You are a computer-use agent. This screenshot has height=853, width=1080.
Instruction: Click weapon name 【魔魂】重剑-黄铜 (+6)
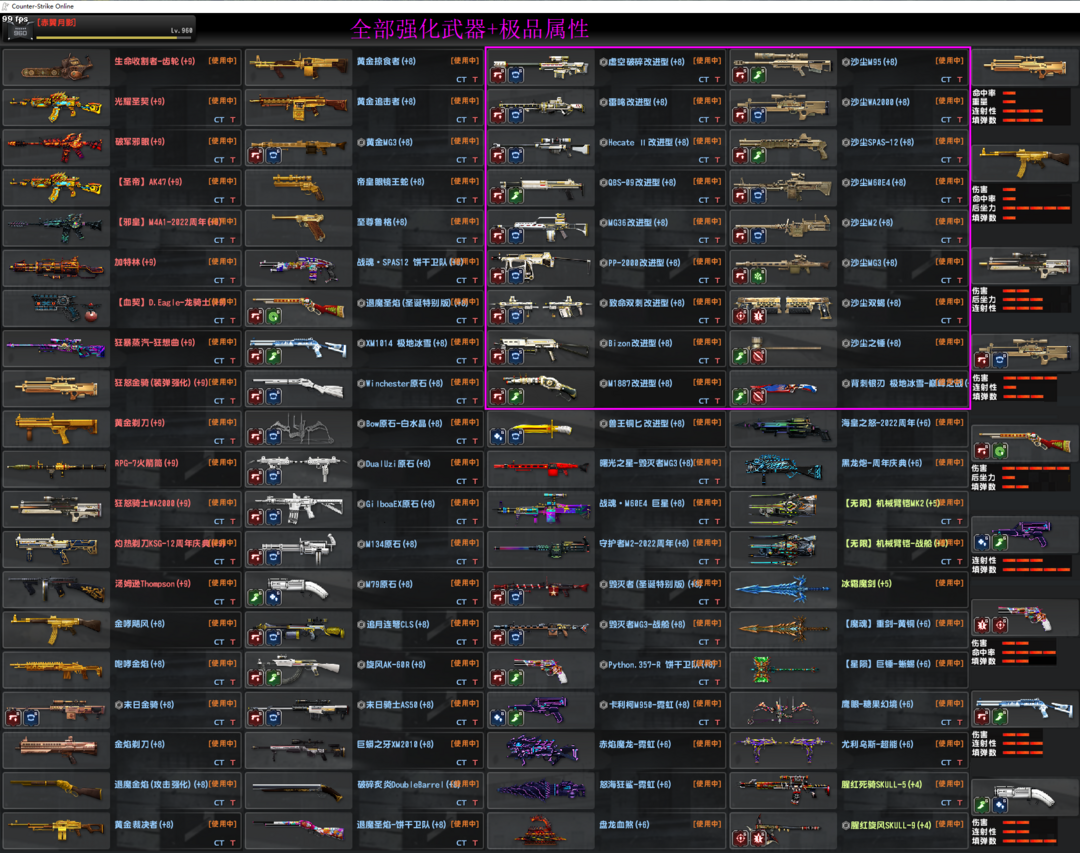[887, 624]
